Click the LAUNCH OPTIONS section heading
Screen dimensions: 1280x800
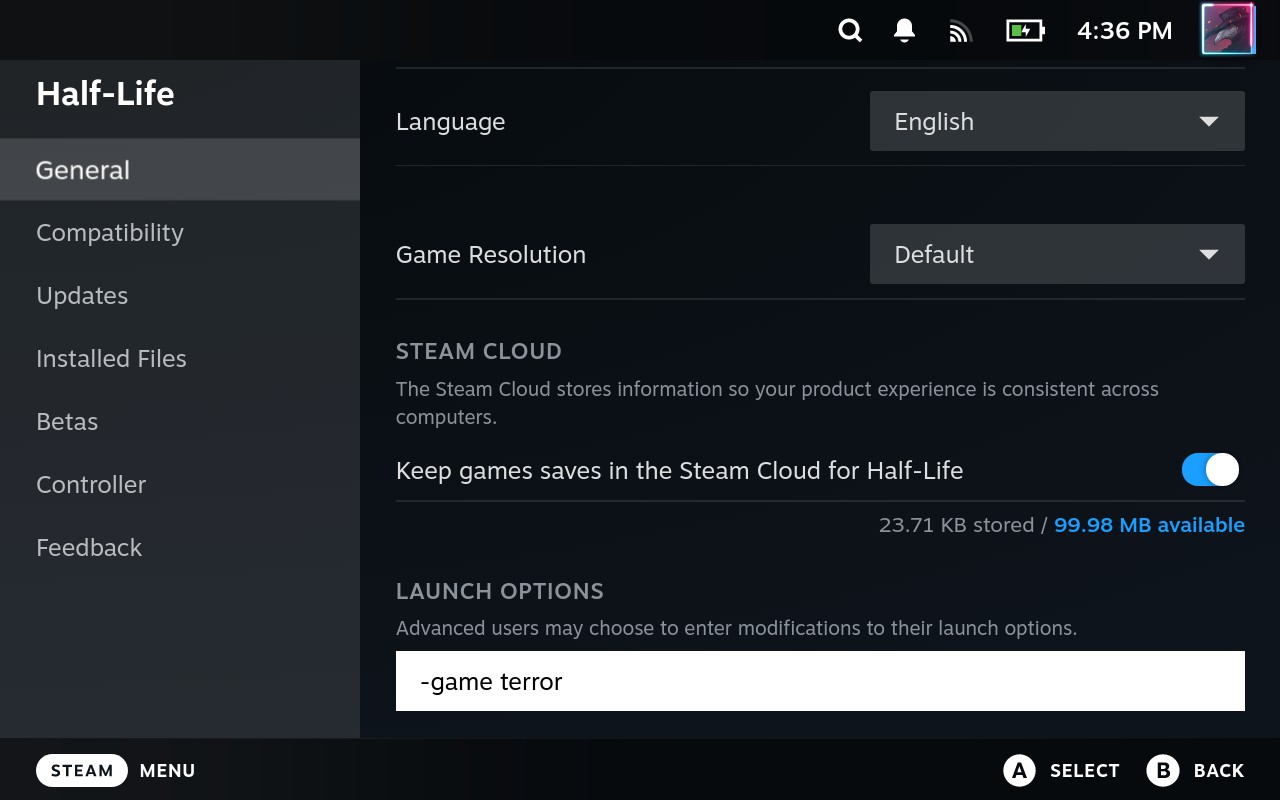point(500,591)
